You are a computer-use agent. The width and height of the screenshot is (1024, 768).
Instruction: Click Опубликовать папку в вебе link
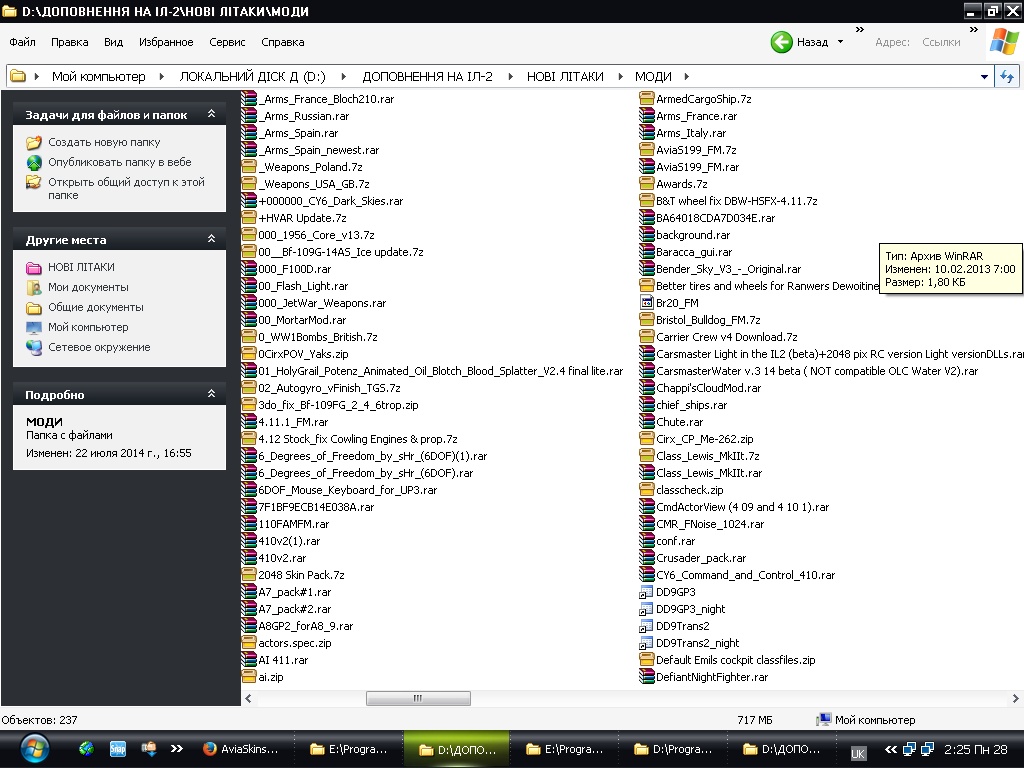tap(120, 162)
